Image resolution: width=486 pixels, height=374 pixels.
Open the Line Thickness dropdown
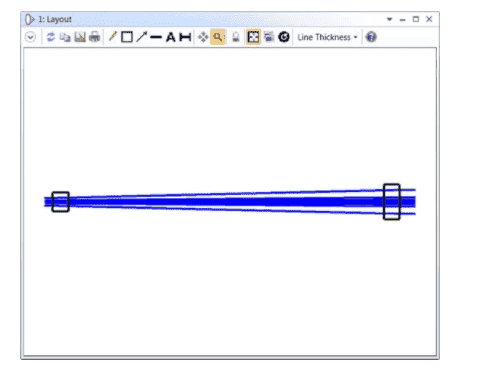click(327, 37)
